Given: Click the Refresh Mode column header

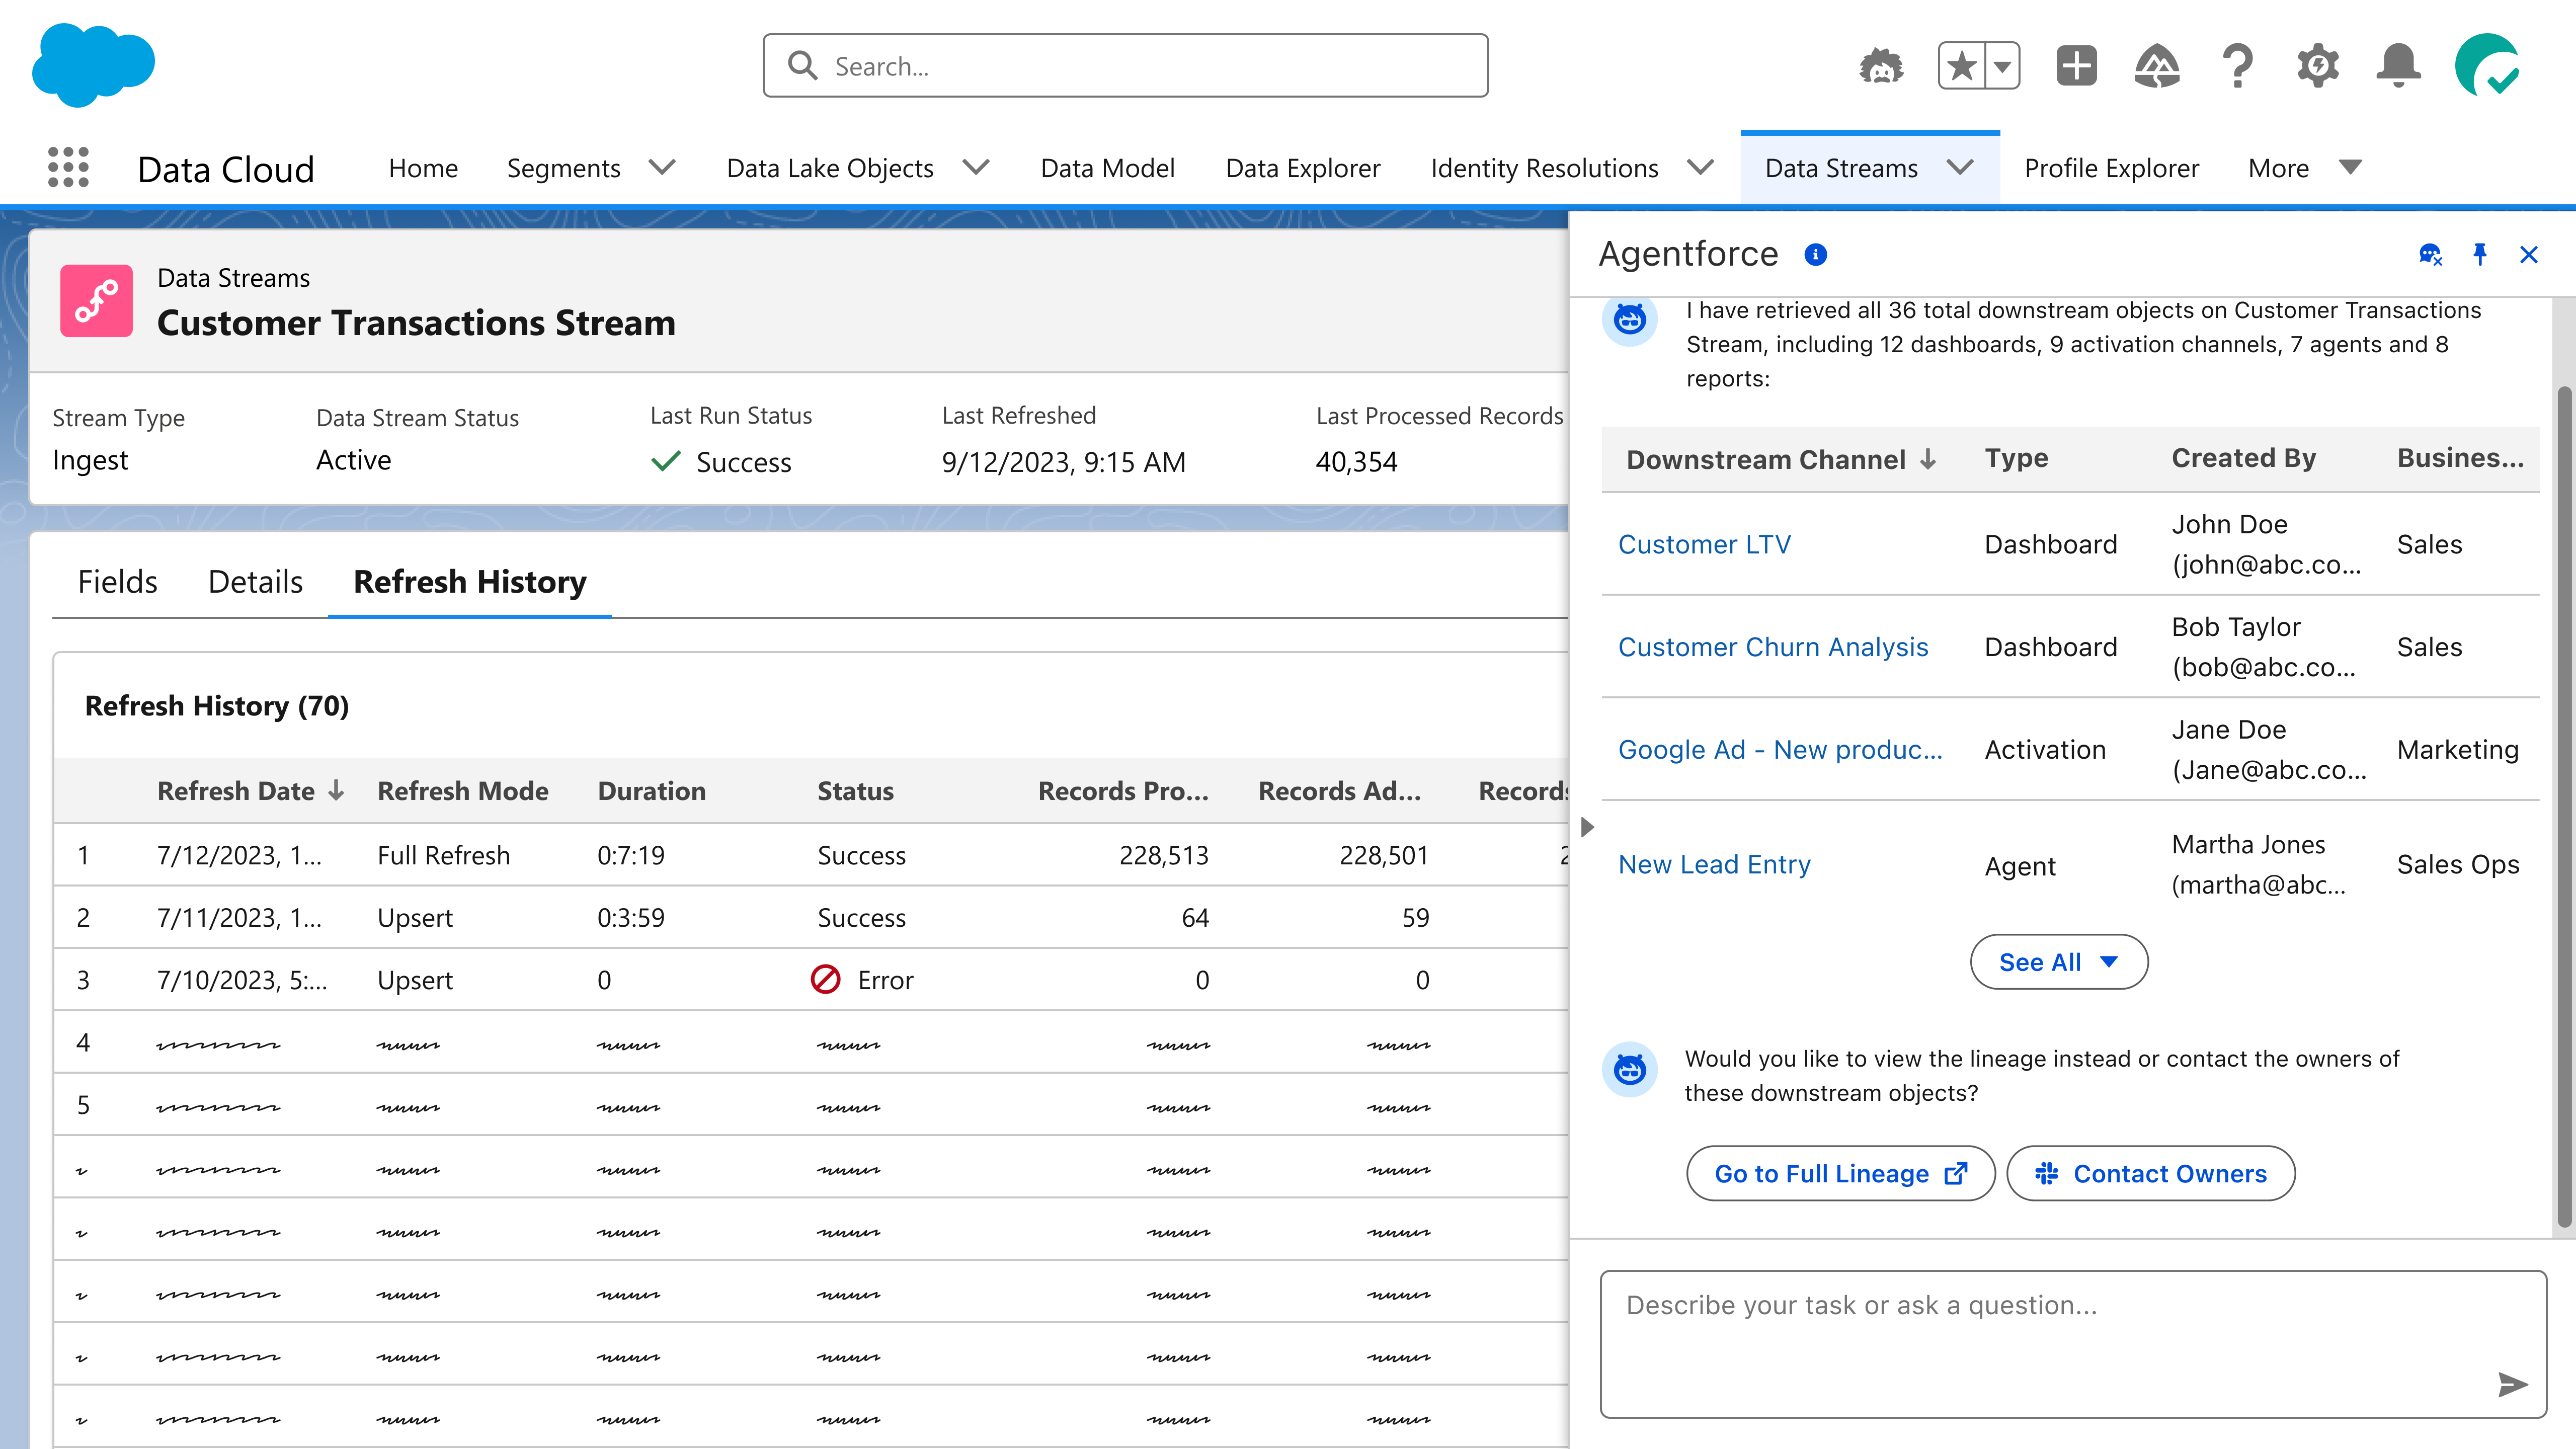Looking at the screenshot, I should 462,790.
